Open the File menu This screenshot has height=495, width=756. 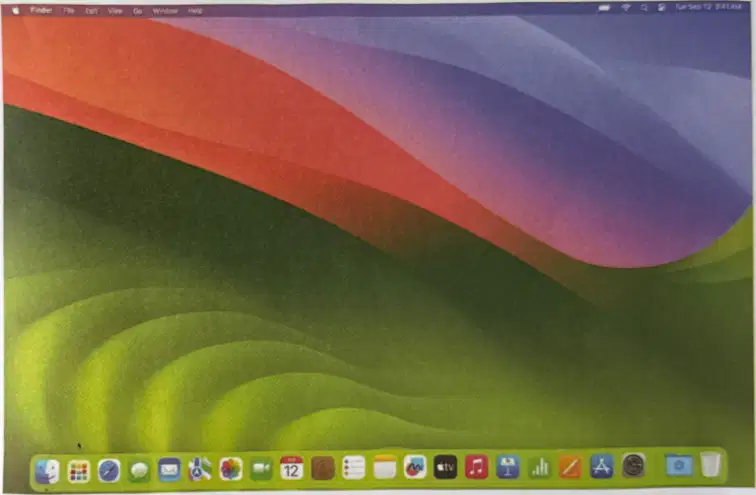pyautogui.click(x=69, y=11)
